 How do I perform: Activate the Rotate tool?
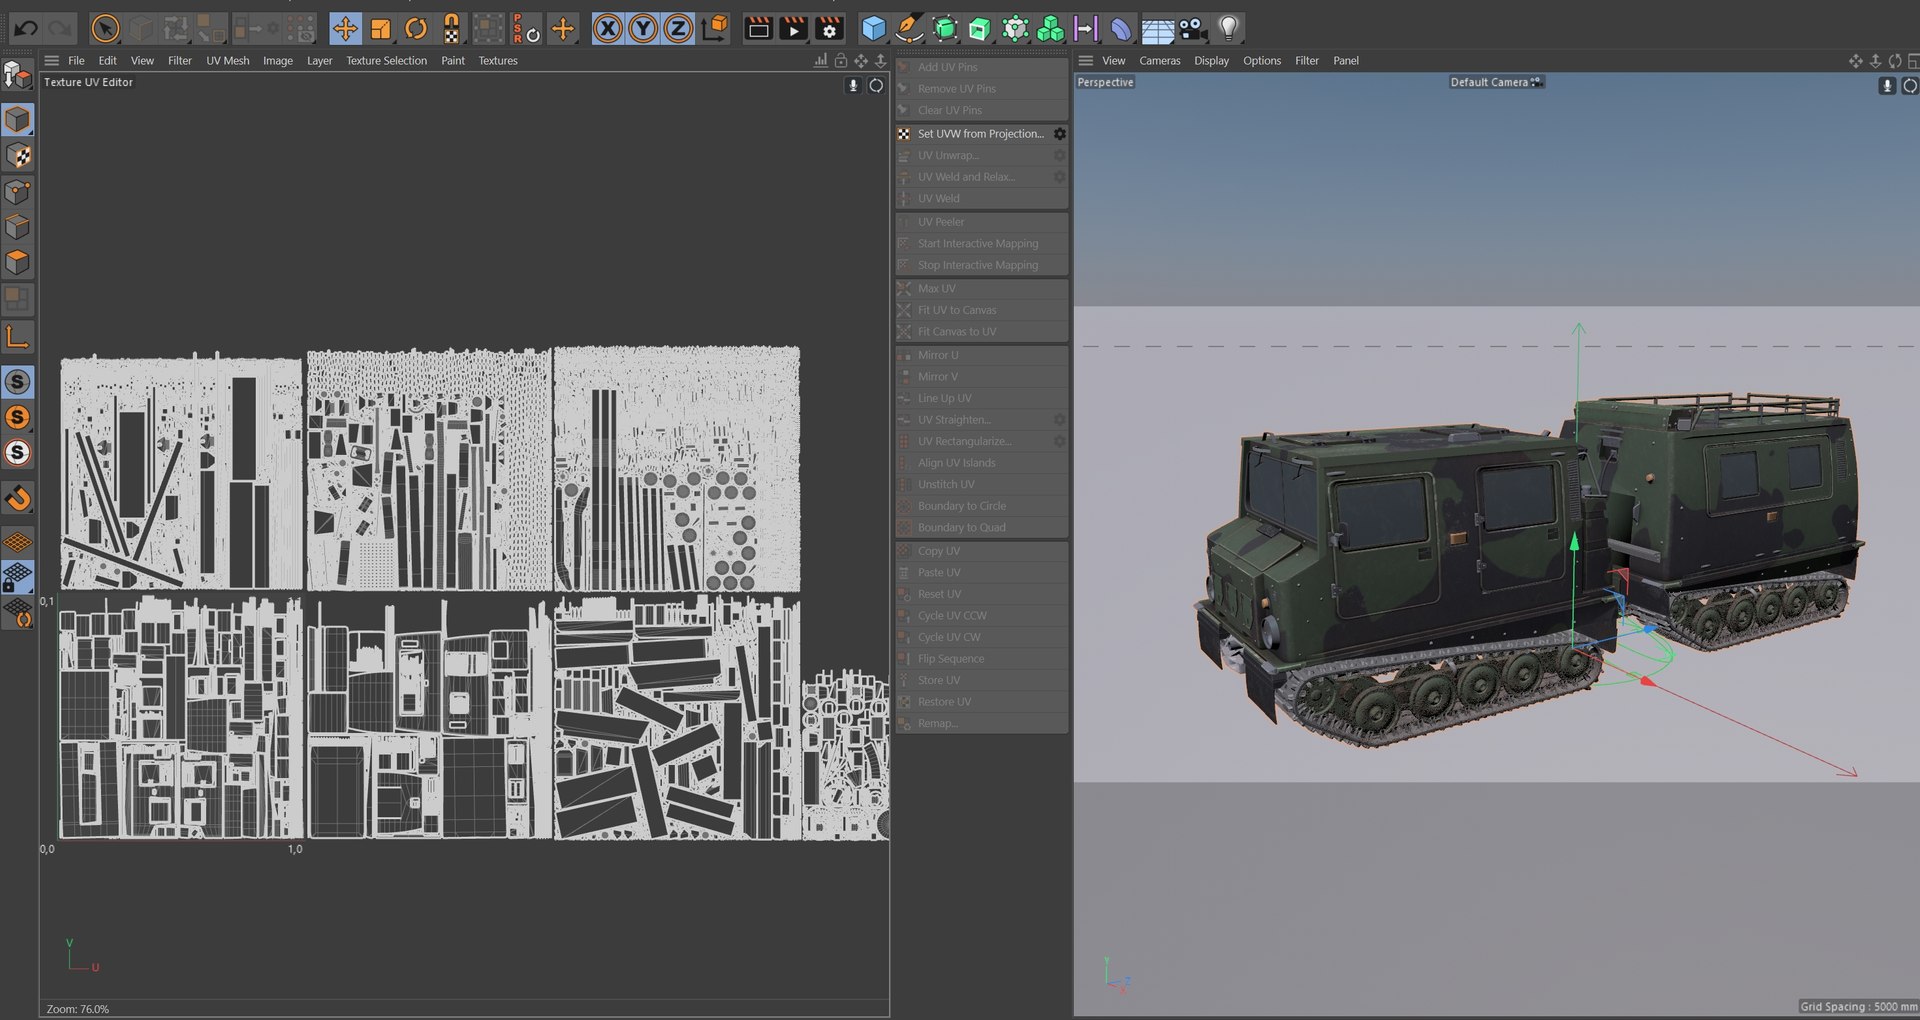point(416,29)
